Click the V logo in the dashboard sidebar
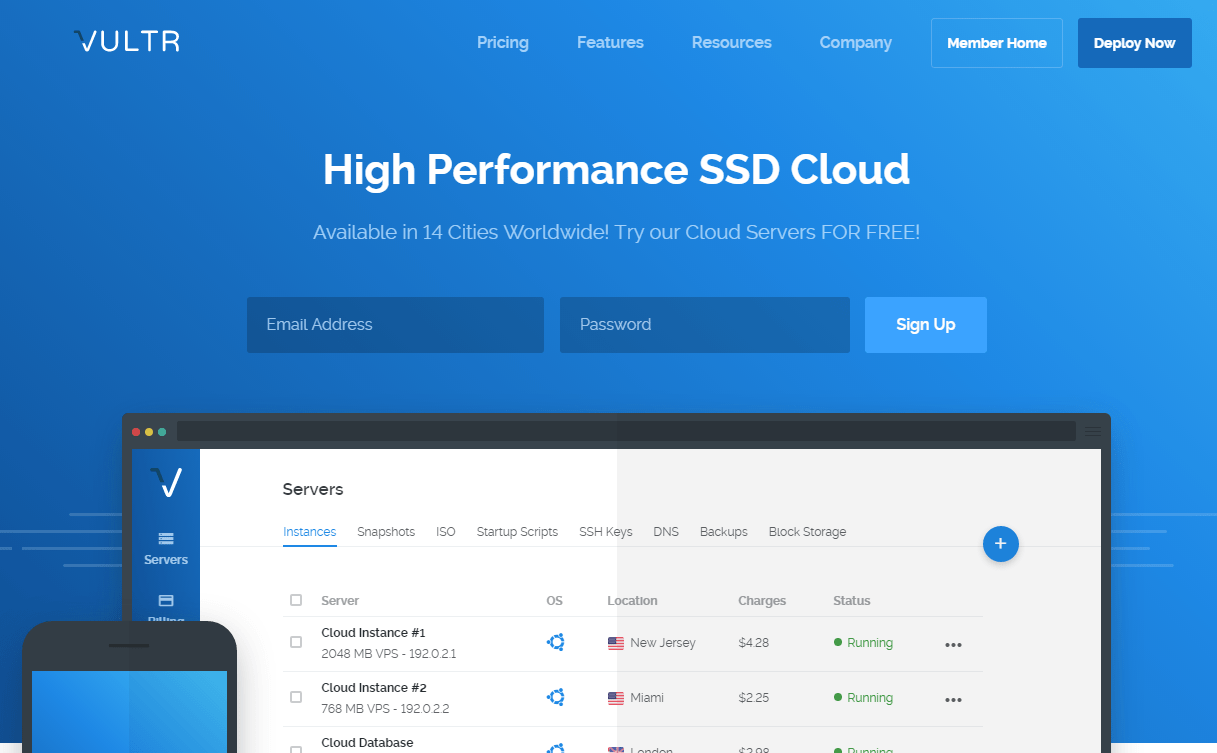 [166, 482]
